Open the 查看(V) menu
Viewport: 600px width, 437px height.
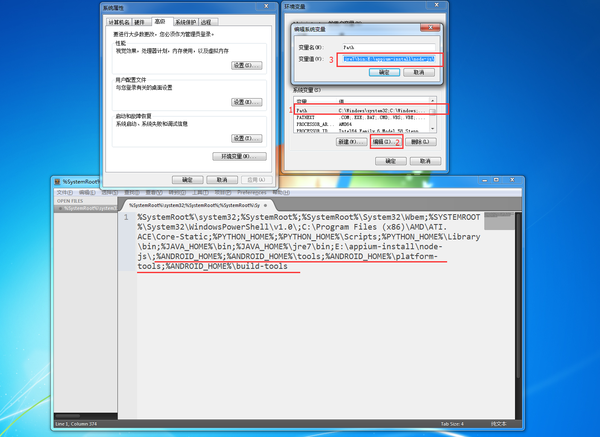(x=154, y=192)
